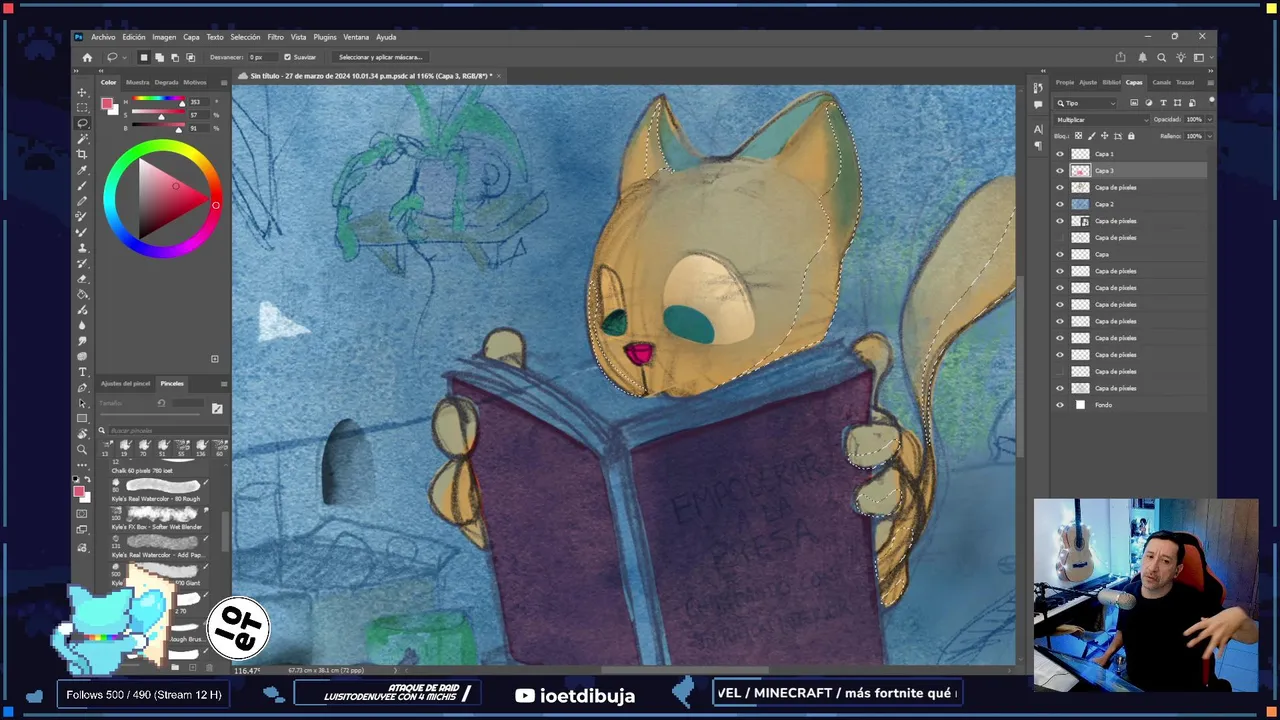Create new brush with plus icon
1280x720 pixels.
pyautogui.click(x=194, y=667)
